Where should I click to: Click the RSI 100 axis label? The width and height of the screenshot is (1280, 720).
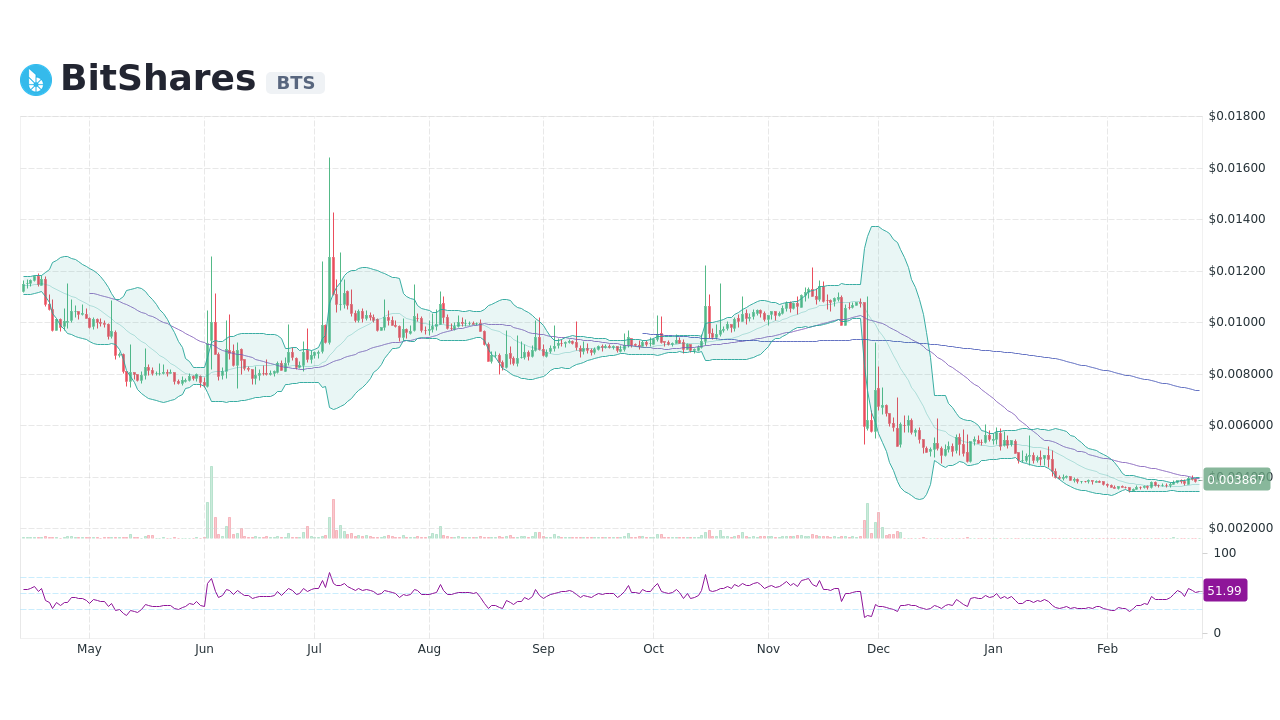(1224, 553)
